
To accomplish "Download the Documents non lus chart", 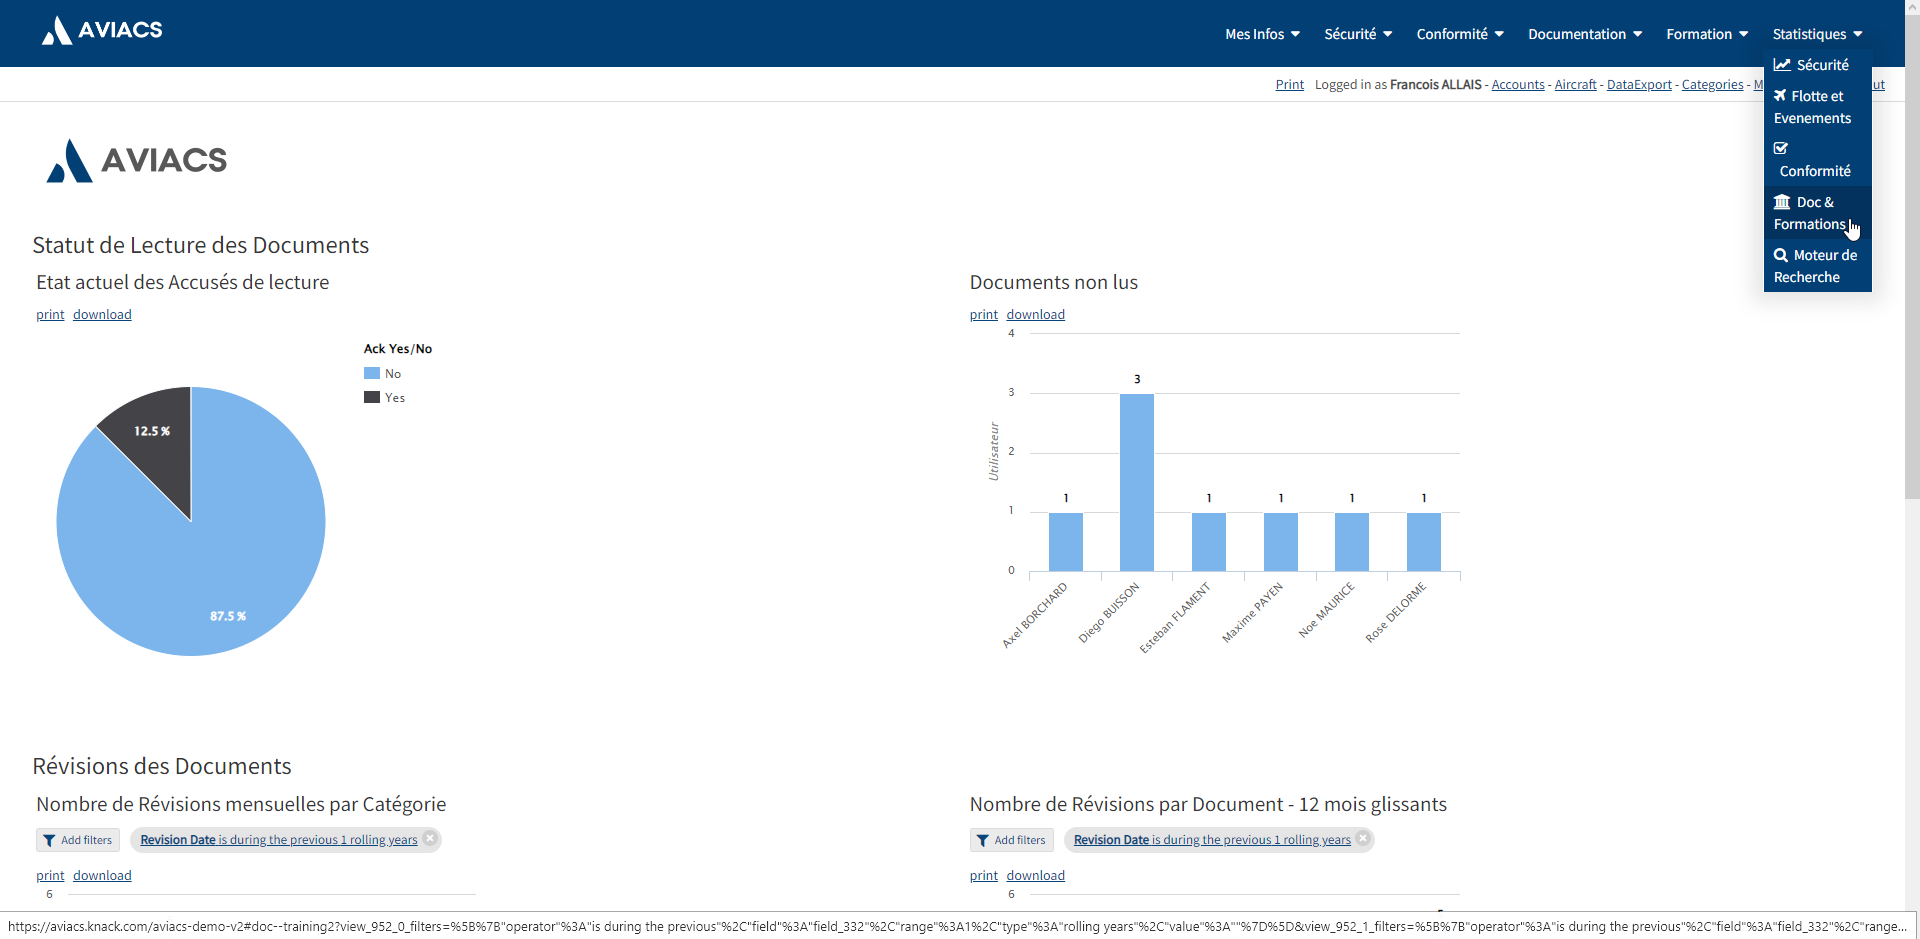I will pyautogui.click(x=1035, y=315).
